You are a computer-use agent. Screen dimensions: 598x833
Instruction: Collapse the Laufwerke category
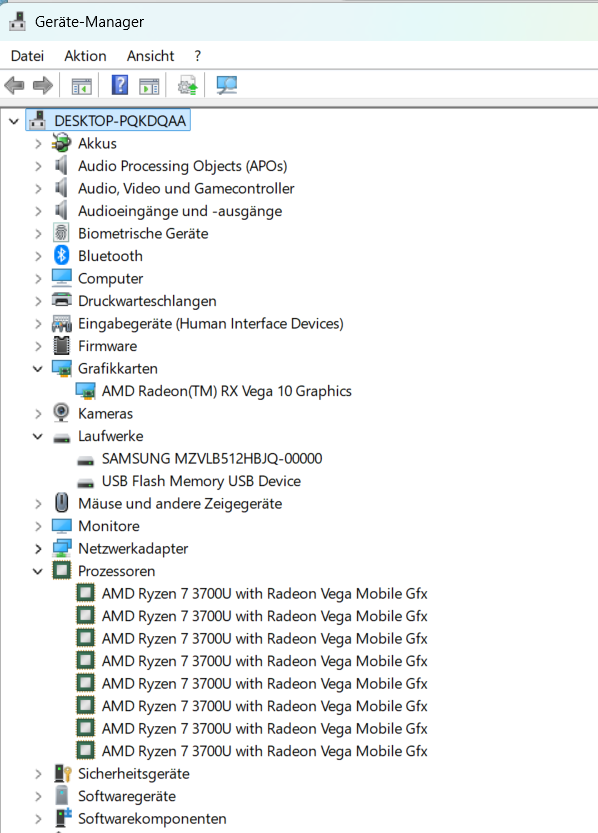[38, 436]
